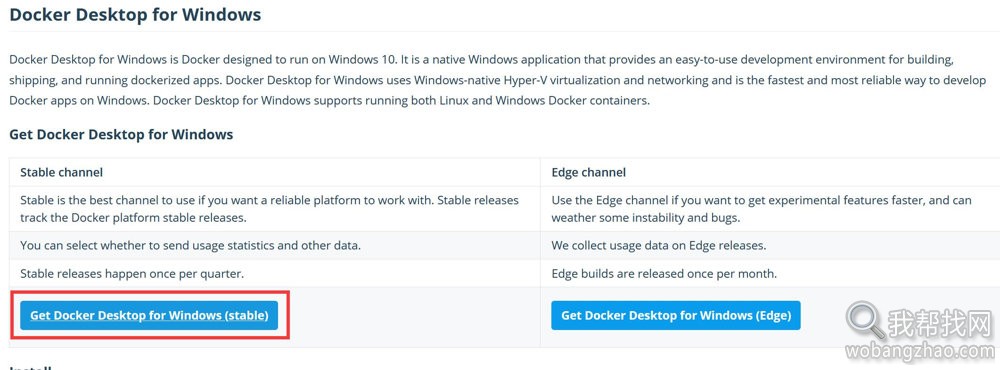Click 'We collect usage data on Edge releases.' cell
Viewport: 1000px width, 370px height.
click(770, 245)
